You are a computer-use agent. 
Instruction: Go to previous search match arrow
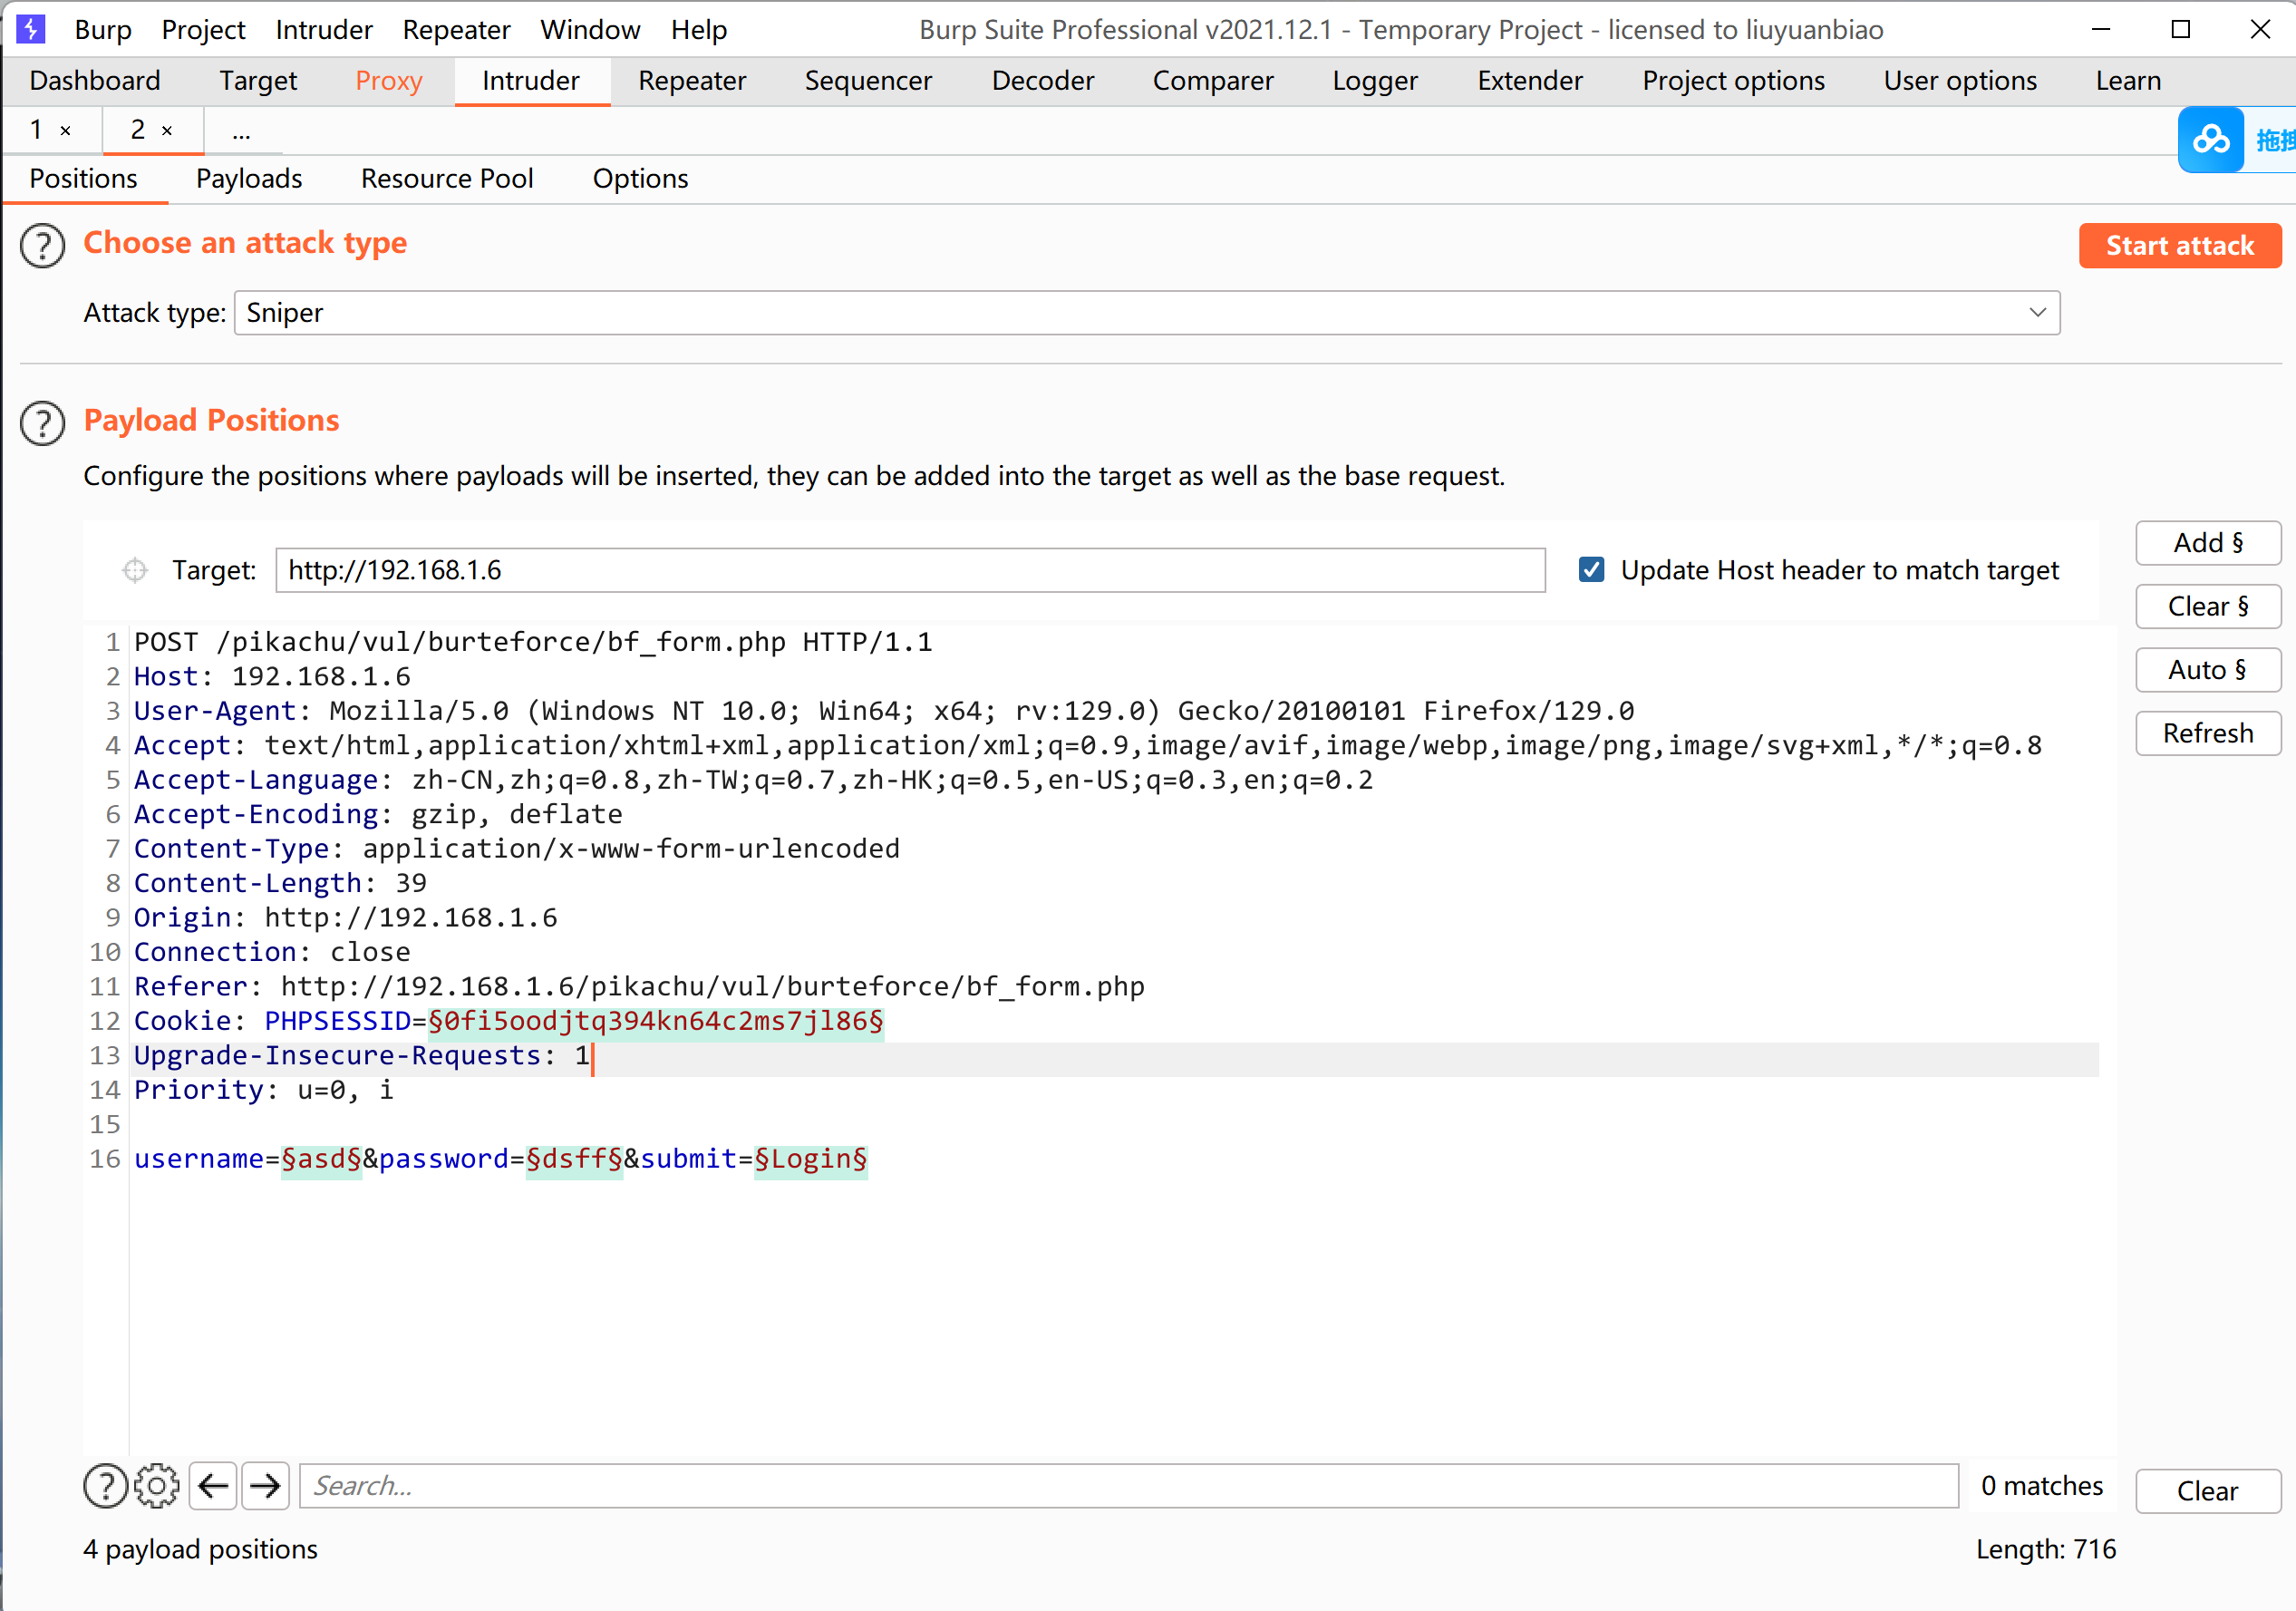(x=213, y=1486)
